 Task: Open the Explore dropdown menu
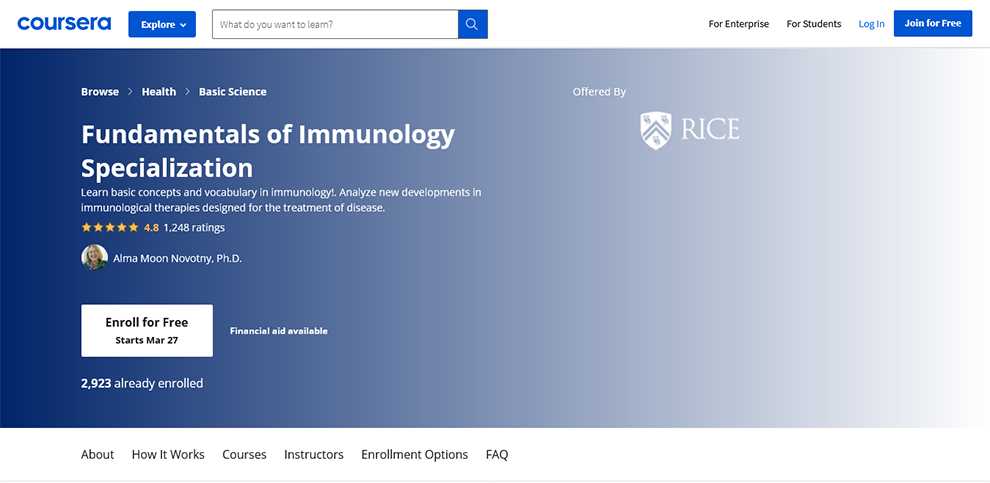[x=162, y=24]
